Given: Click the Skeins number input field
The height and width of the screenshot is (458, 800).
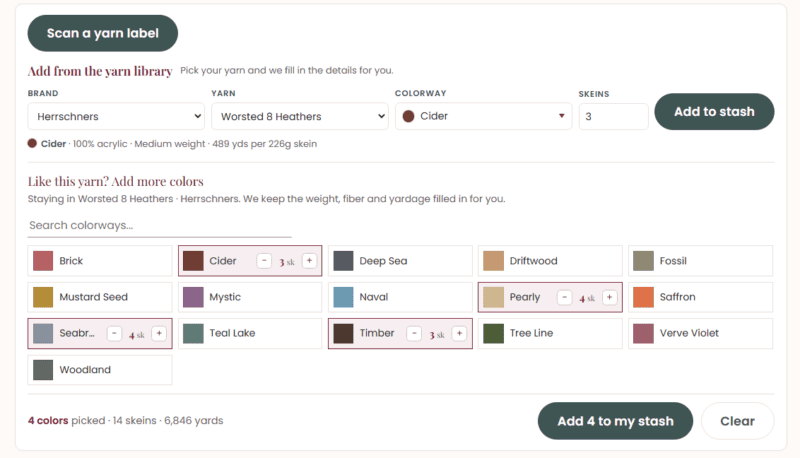Looking at the screenshot, I should (613, 116).
